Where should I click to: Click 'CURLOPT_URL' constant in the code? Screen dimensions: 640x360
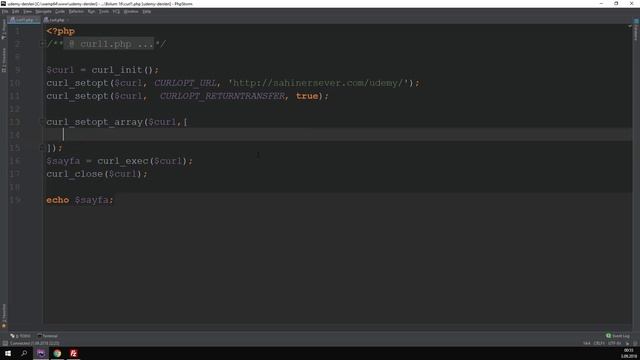[x=186, y=83]
